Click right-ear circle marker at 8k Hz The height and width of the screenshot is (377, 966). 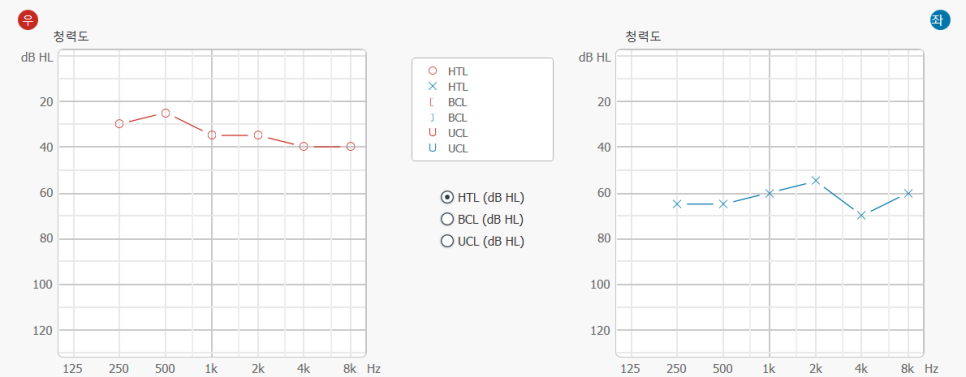[351, 147]
